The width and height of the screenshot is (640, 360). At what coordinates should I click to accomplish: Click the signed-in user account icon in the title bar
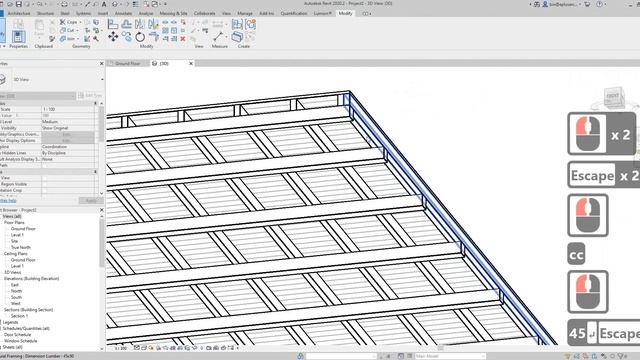click(x=545, y=4)
